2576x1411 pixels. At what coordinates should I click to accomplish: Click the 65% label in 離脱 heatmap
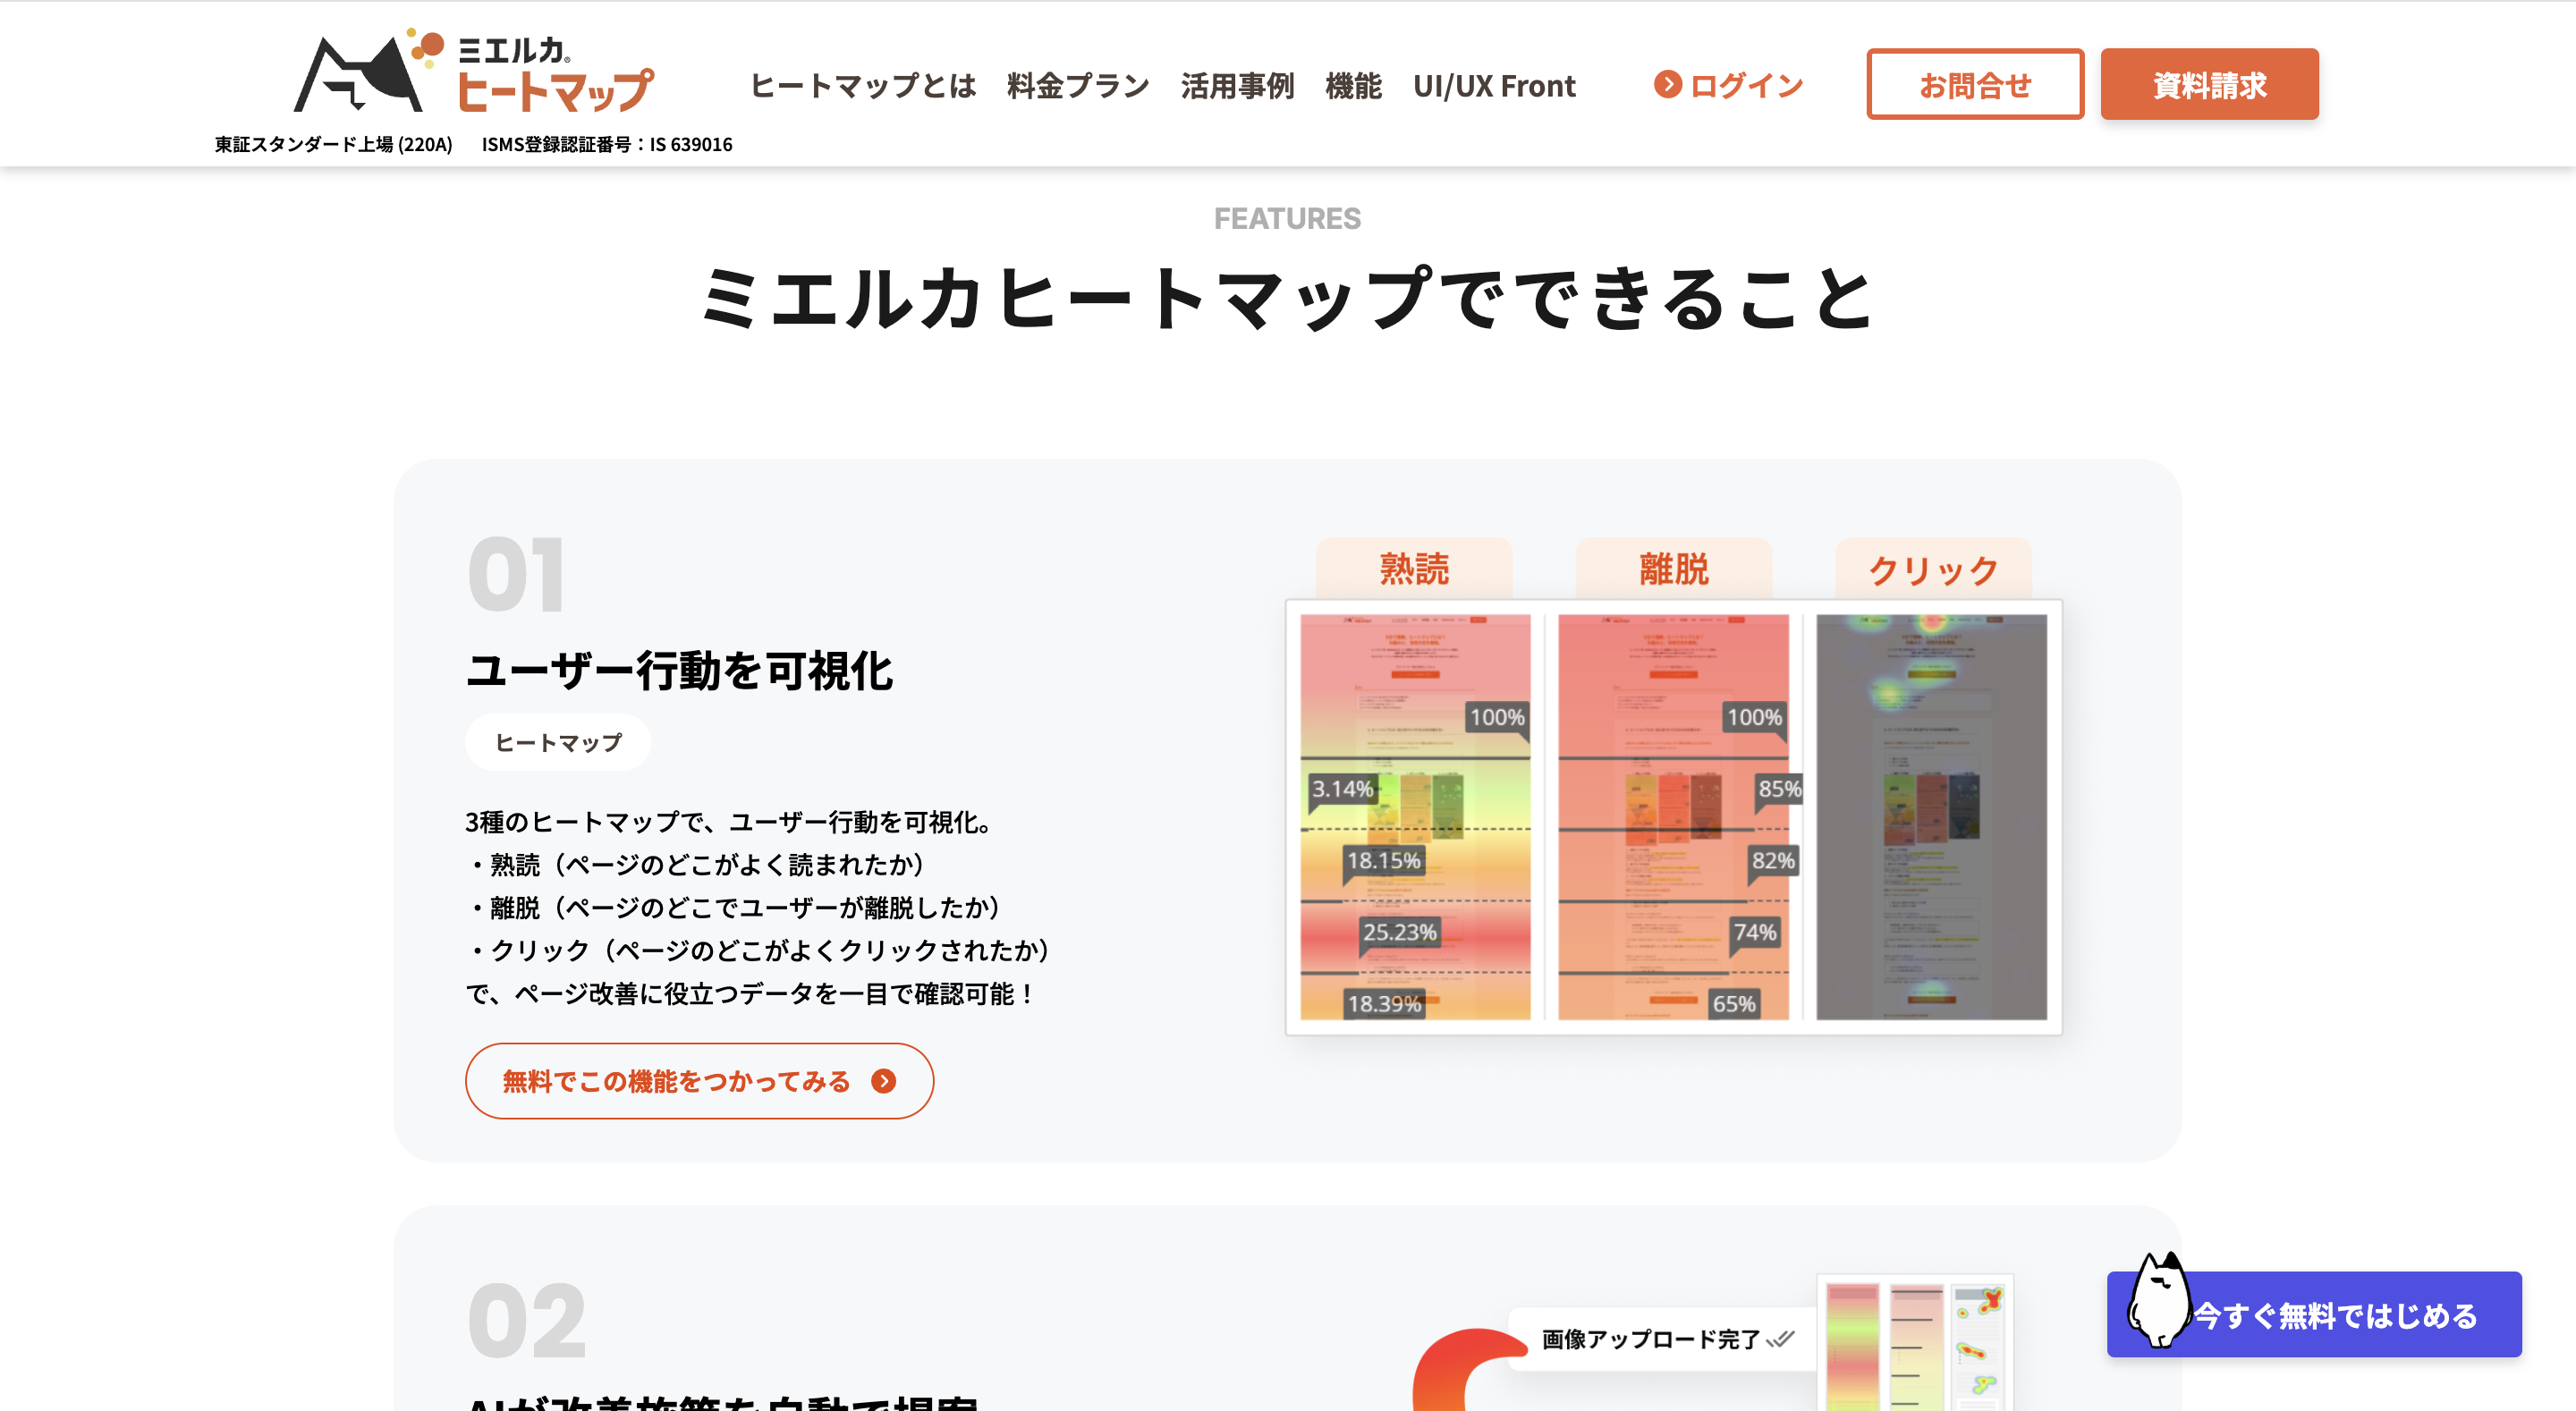pos(1733,1003)
